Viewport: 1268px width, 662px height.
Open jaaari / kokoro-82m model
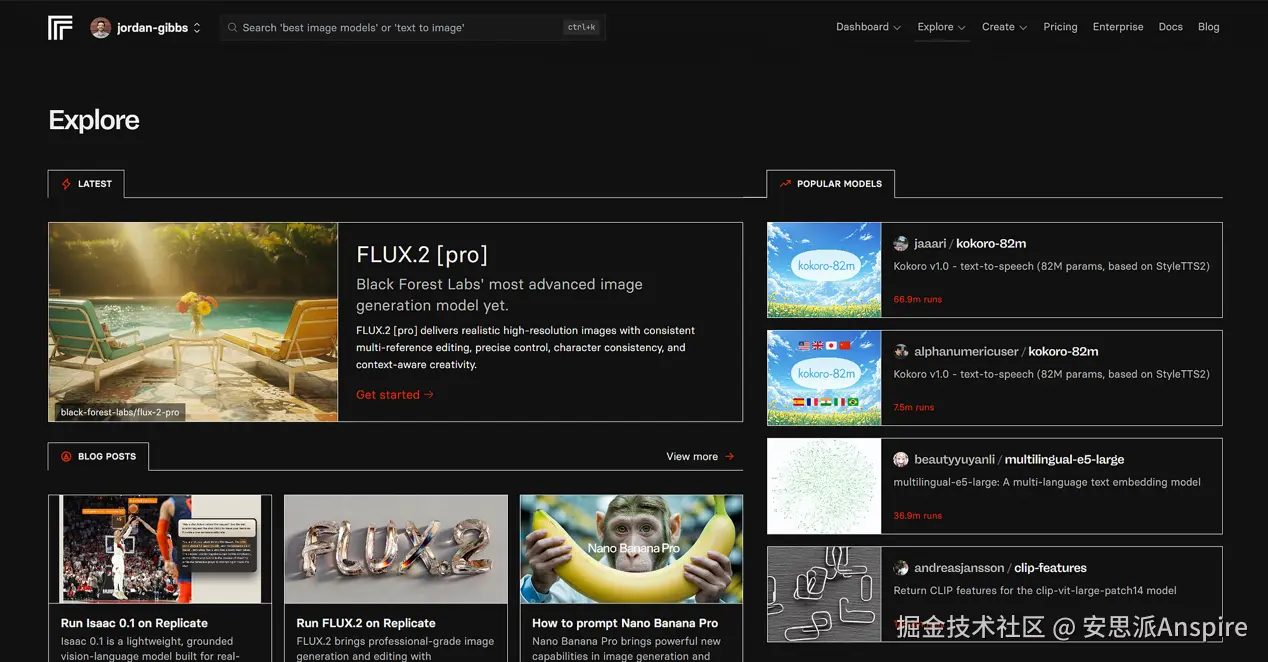[x=970, y=243]
